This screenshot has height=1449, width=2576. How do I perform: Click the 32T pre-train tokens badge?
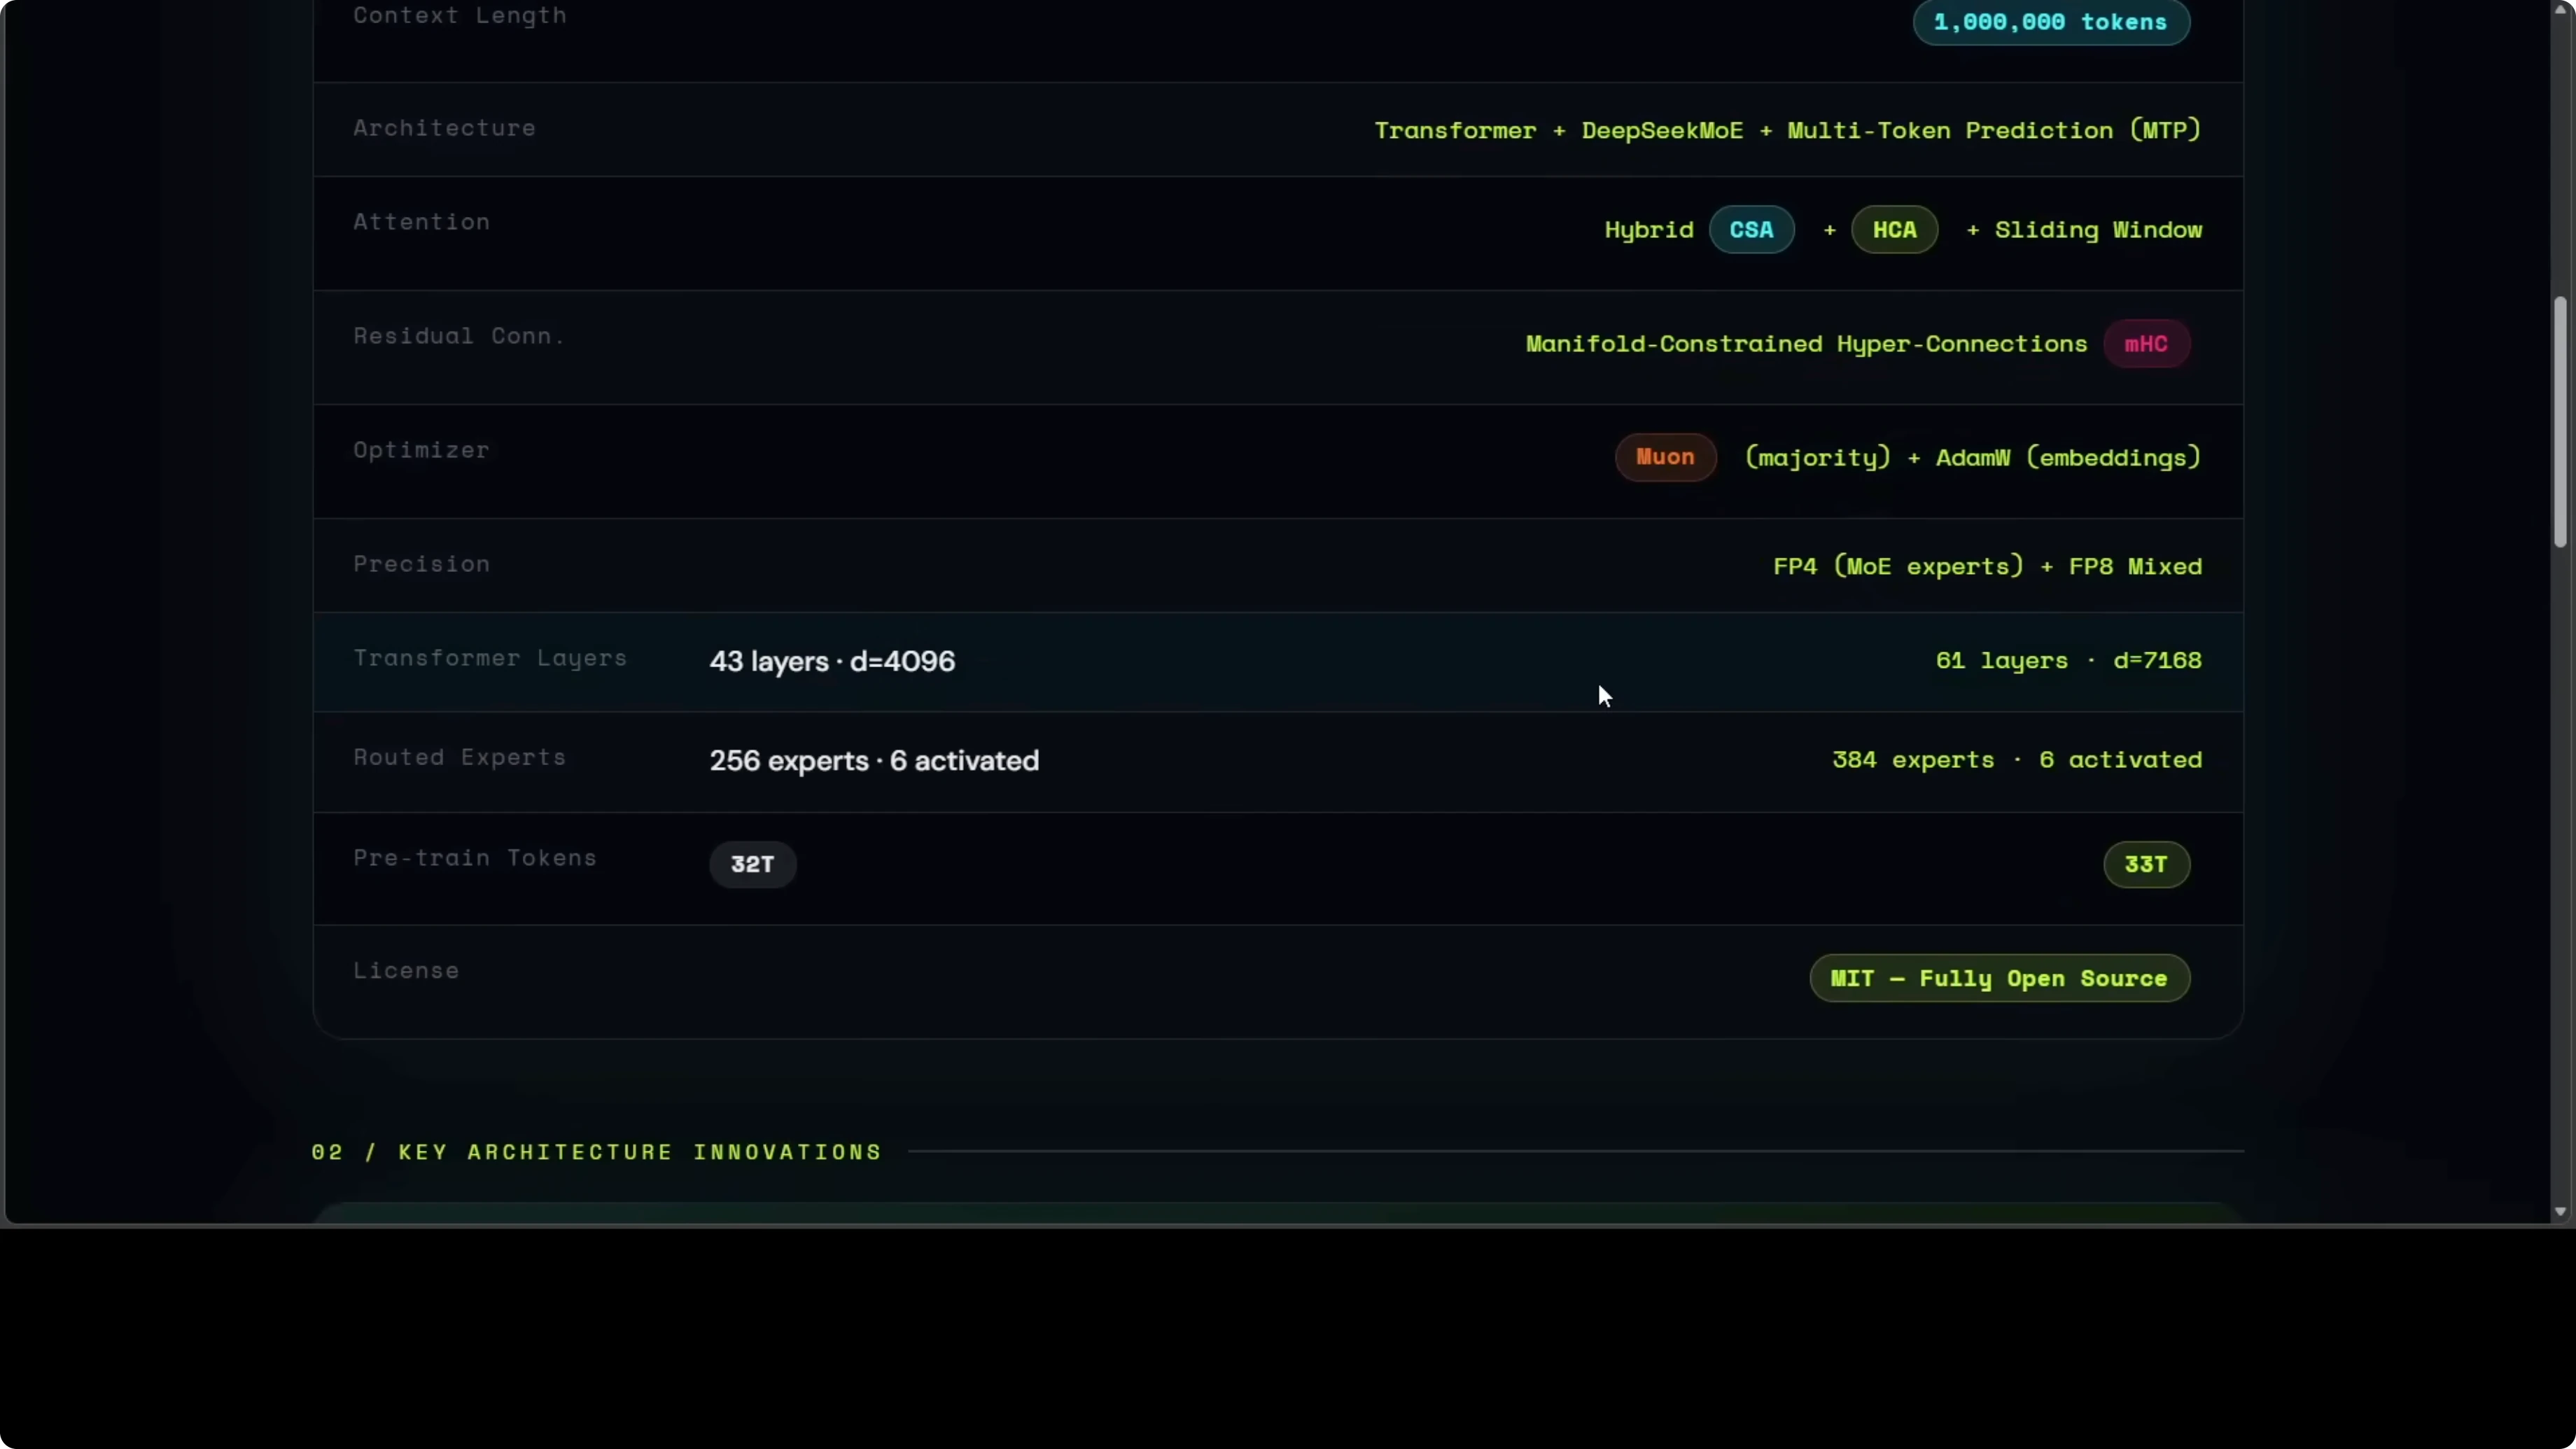pos(752,864)
